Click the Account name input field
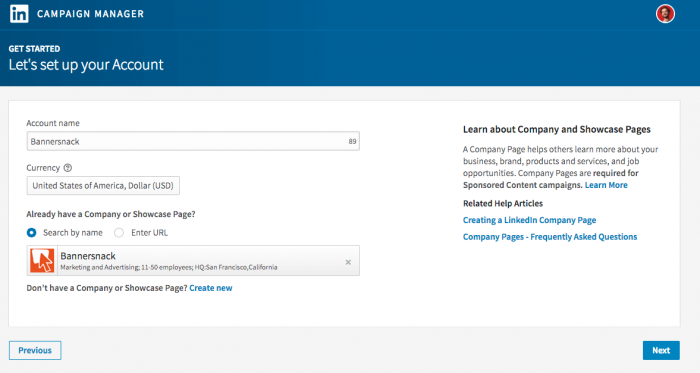Screen dimensions: 700x373 [x=193, y=141]
